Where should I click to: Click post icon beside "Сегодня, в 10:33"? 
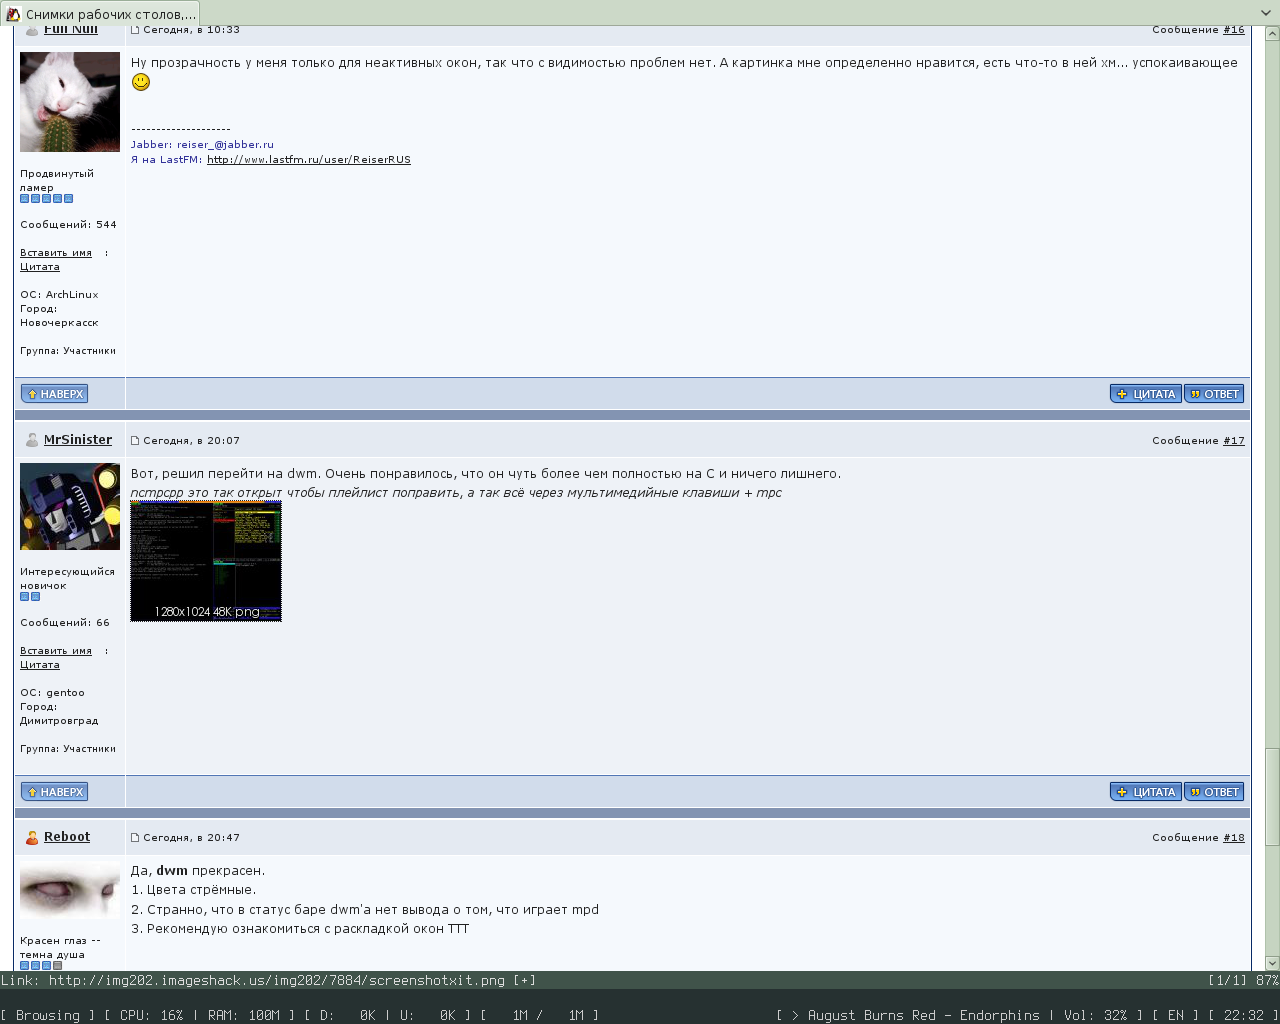(x=135, y=30)
